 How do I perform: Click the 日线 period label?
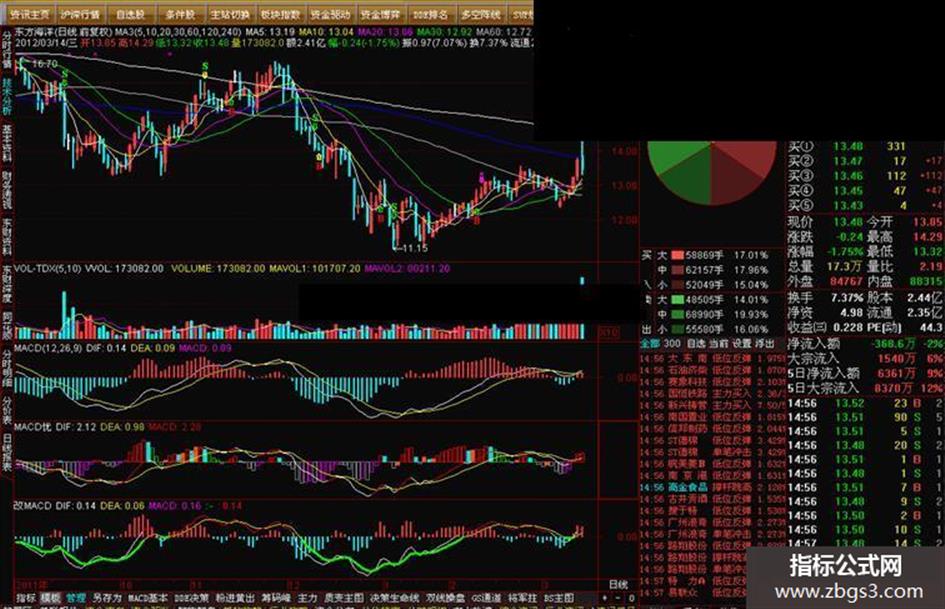618,584
